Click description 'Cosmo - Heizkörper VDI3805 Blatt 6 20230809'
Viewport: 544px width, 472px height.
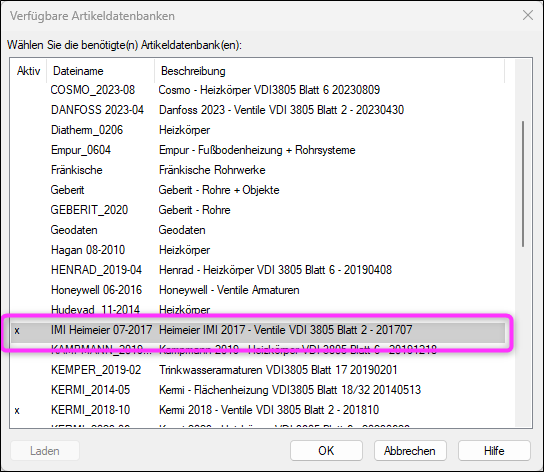[x=269, y=90]
